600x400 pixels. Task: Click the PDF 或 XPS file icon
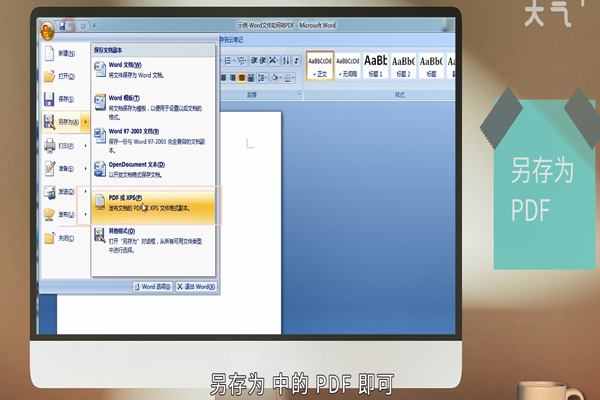[x=100, y=202]
